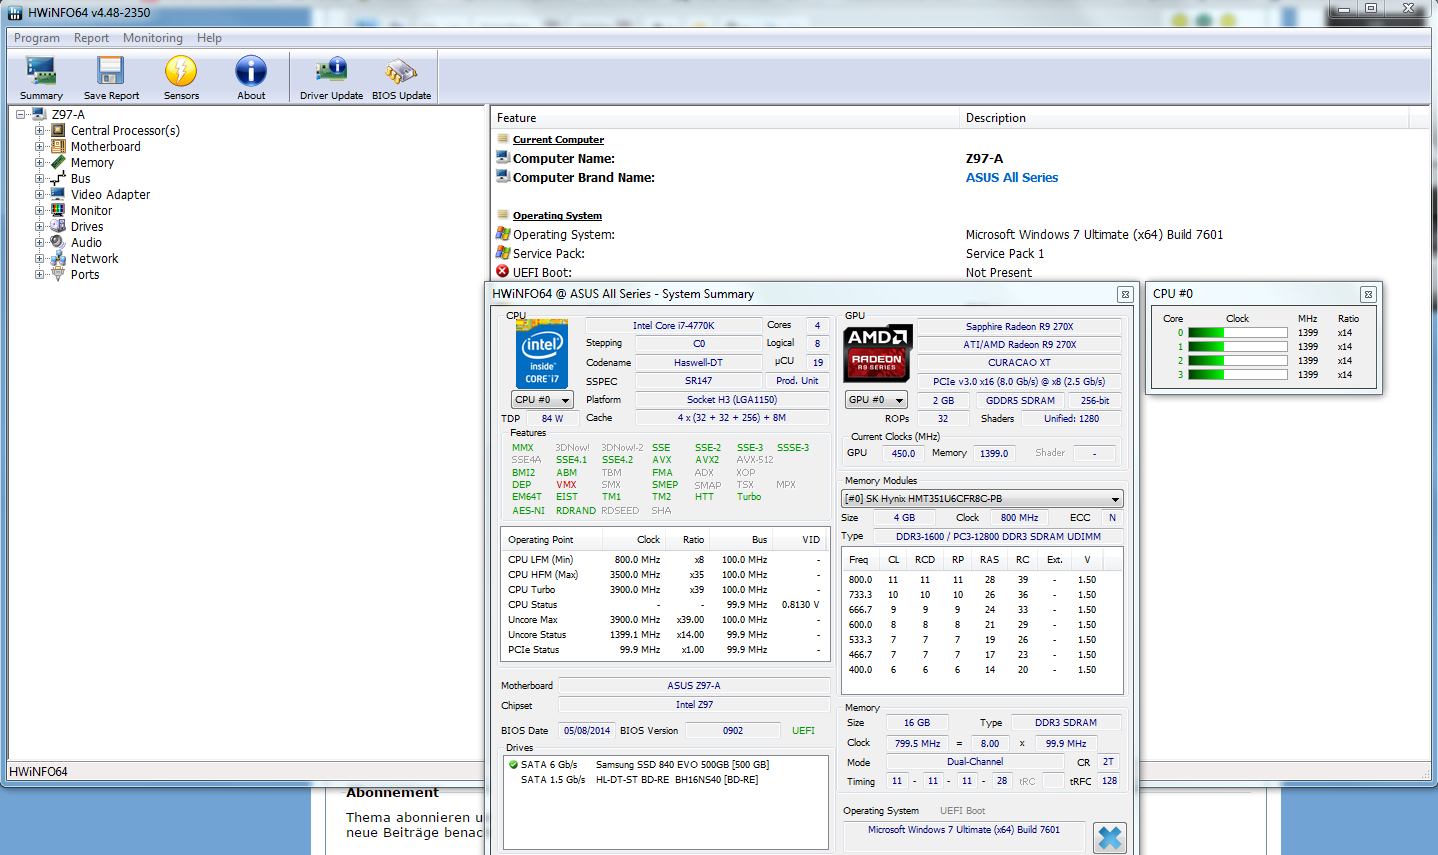The width and height of the screenshot is (1438, 855).
Task: Click the Z97-A computer root icon
Action: click(39, 114)
